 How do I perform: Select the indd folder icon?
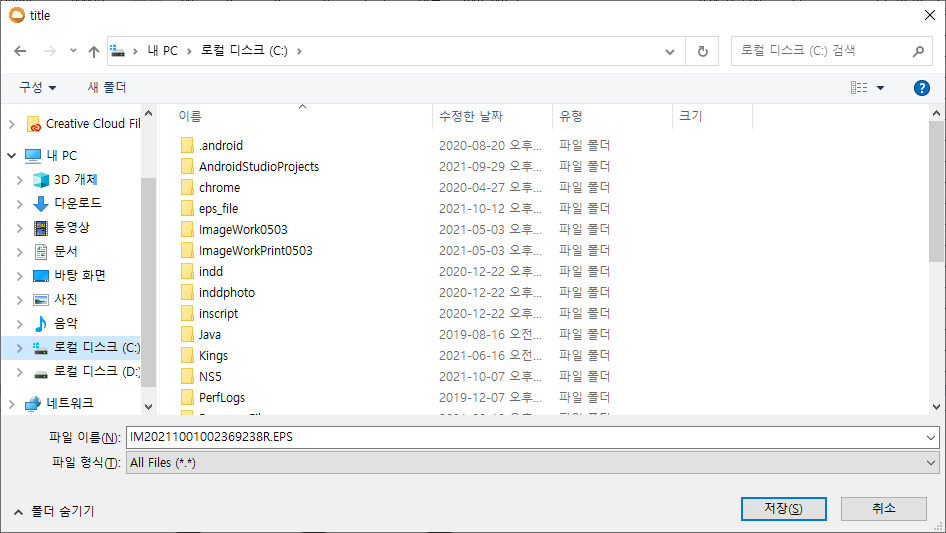tap(188, 272)
